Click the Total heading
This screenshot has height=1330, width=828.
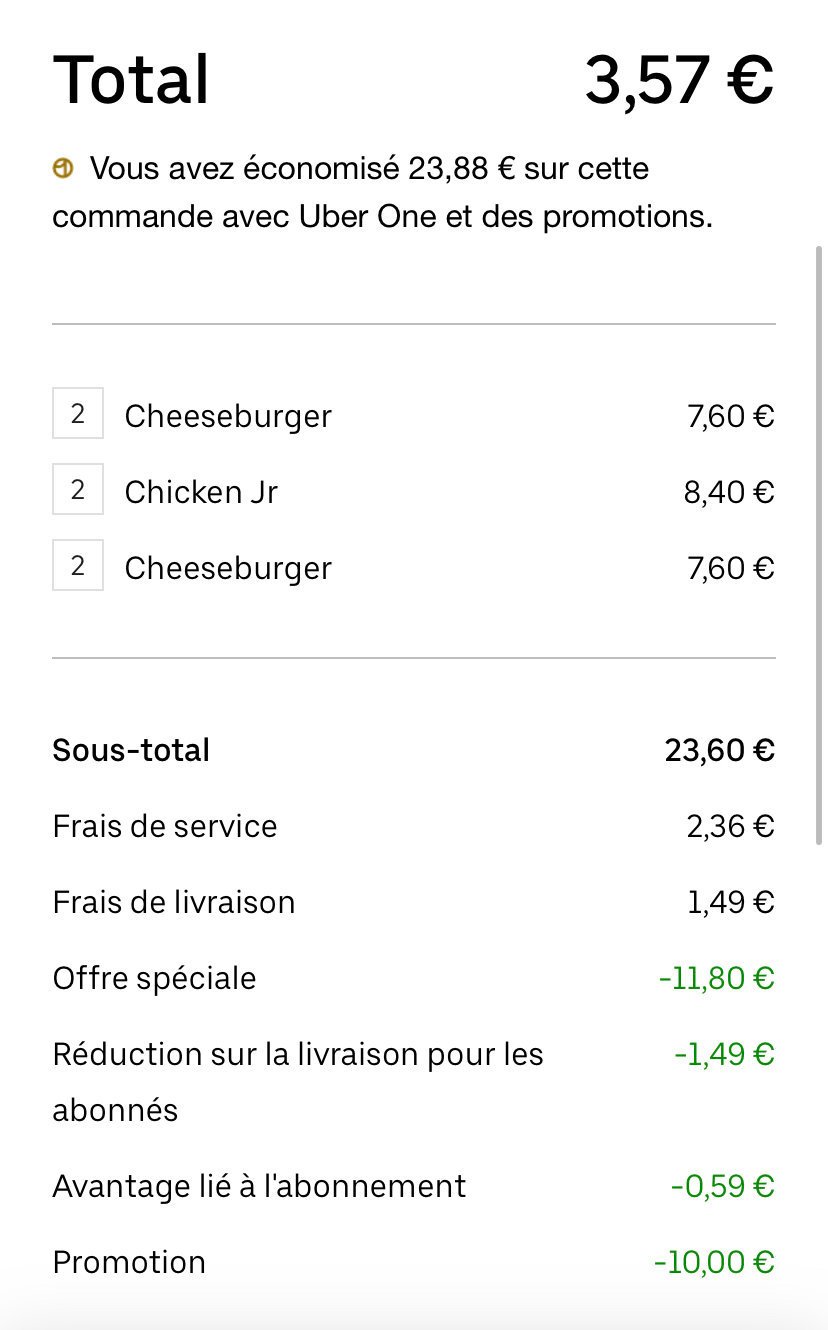131,80
